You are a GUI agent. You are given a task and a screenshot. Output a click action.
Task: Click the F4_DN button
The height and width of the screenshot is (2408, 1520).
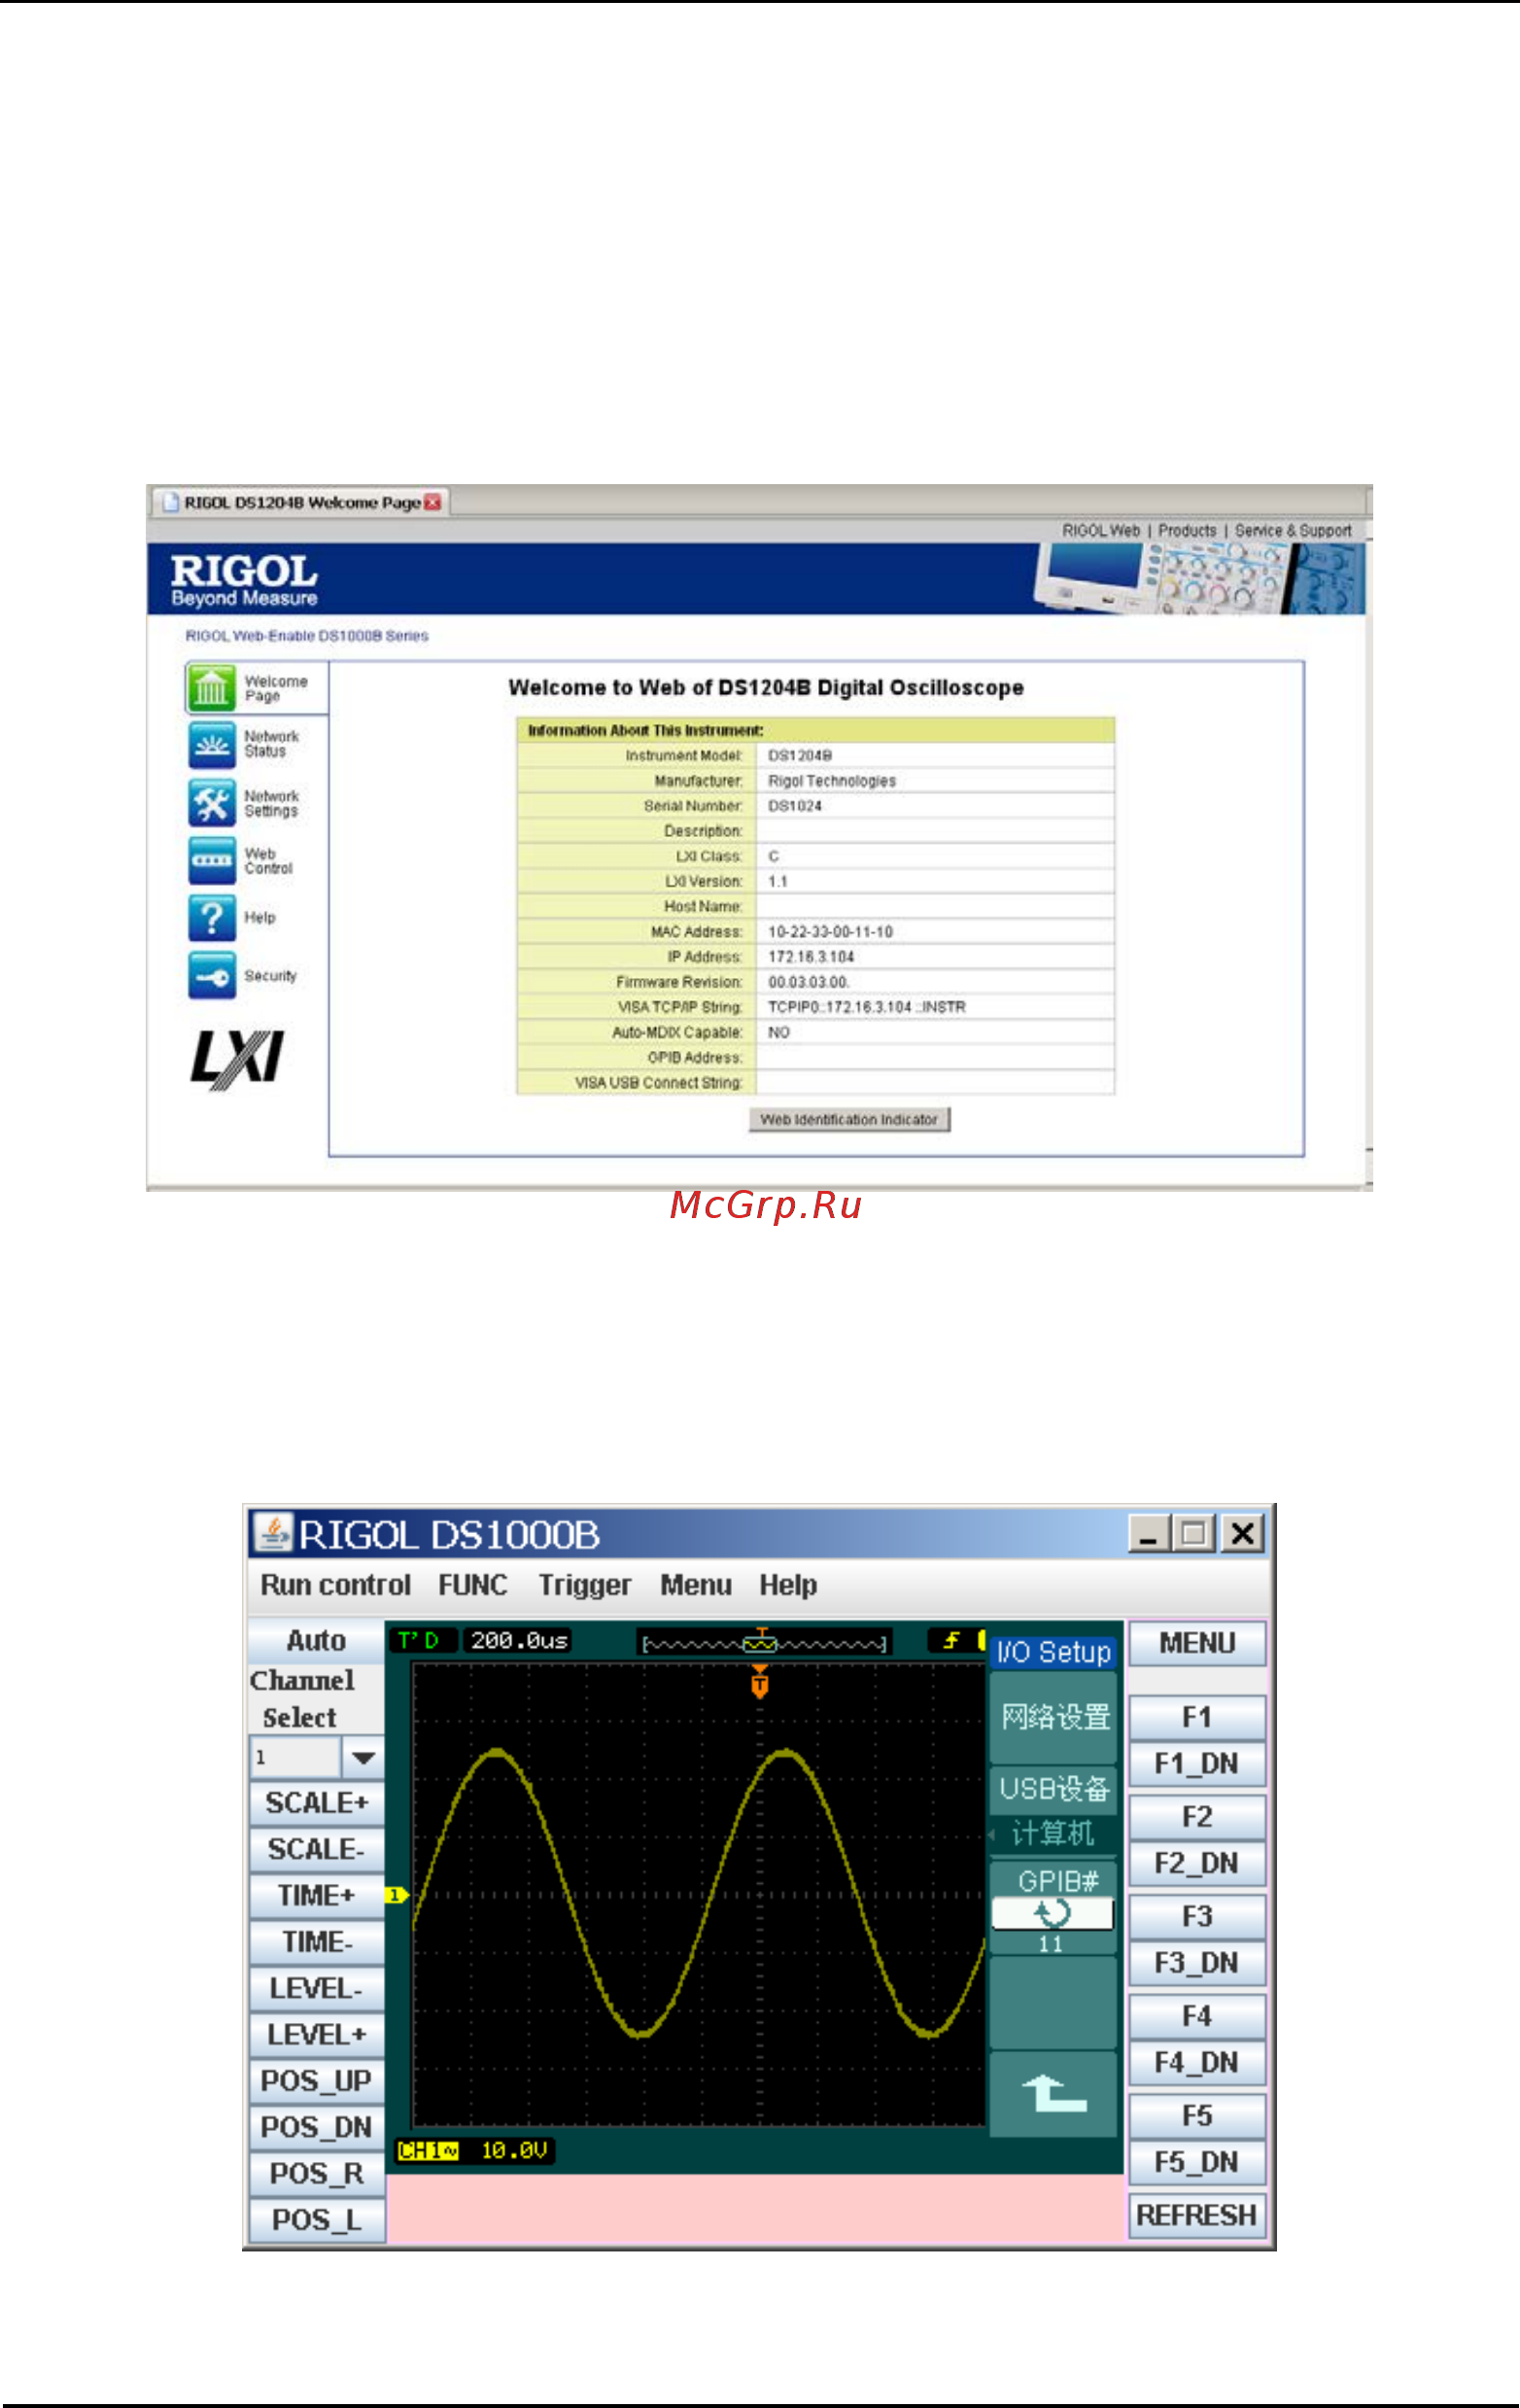tap(1197, 2062)
